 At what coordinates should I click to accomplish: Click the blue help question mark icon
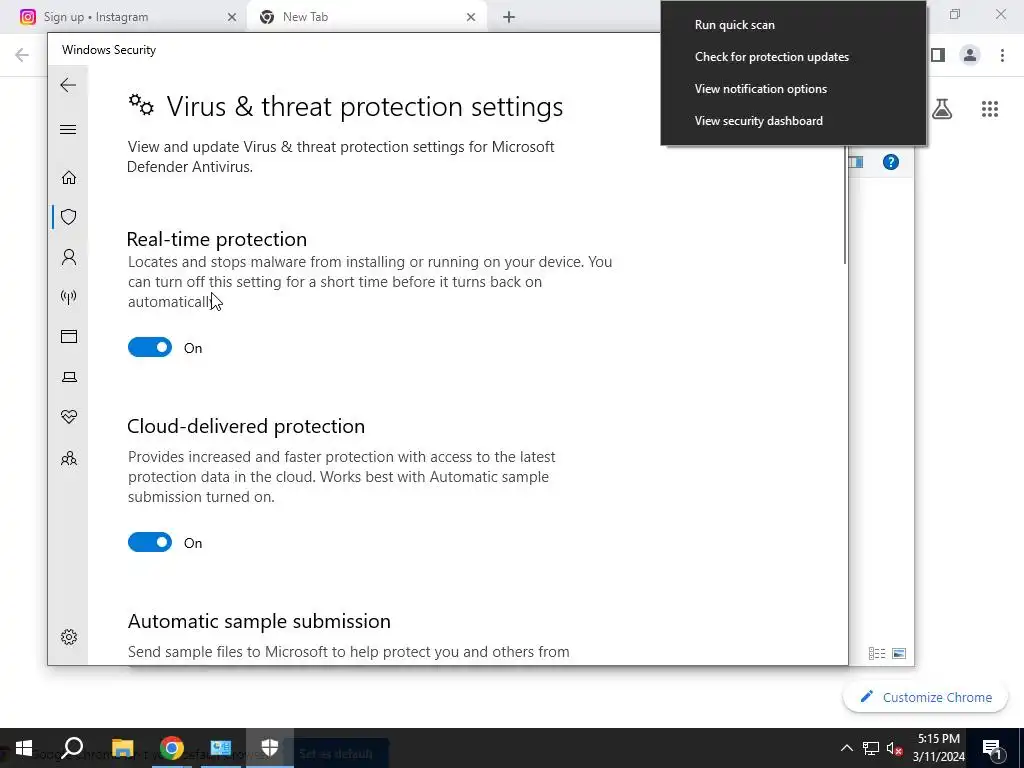tap(891, 162)
